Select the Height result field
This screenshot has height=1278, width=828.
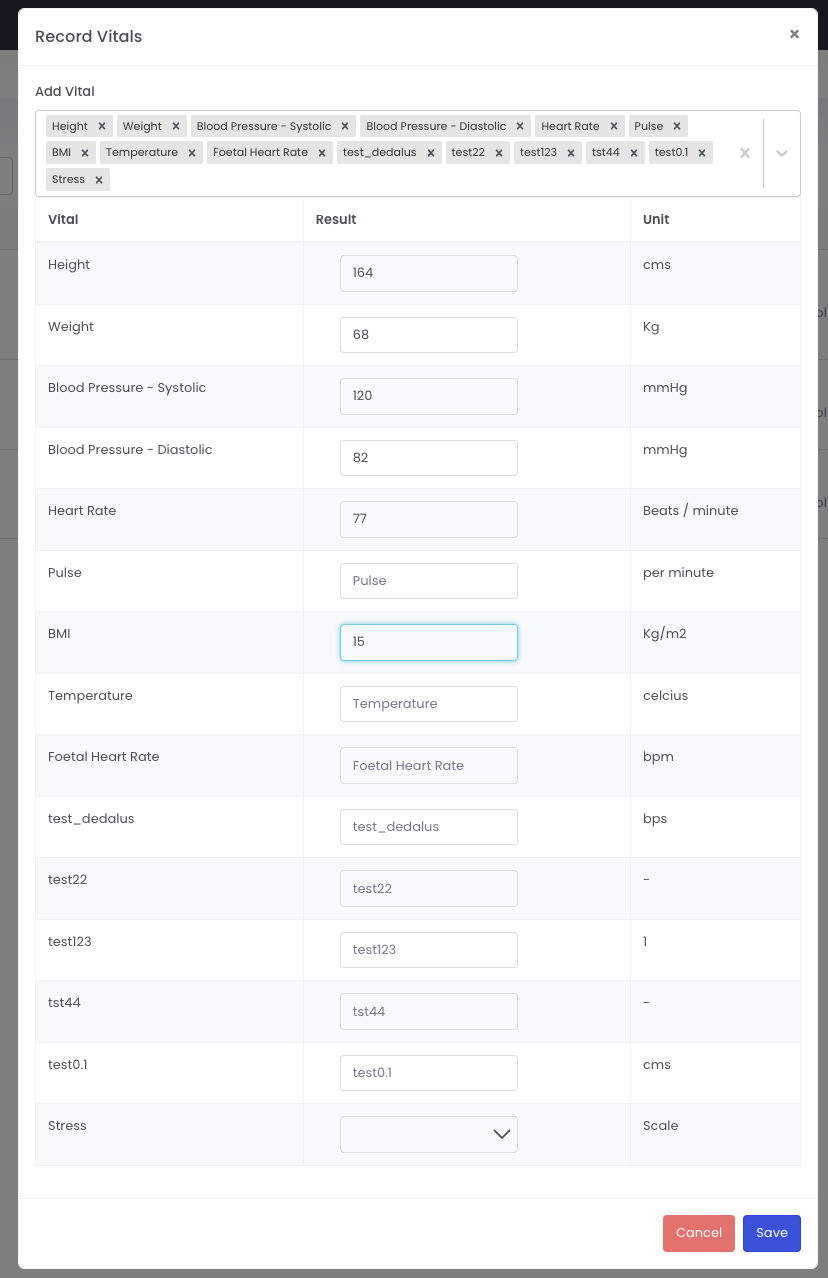pos(428,273)
